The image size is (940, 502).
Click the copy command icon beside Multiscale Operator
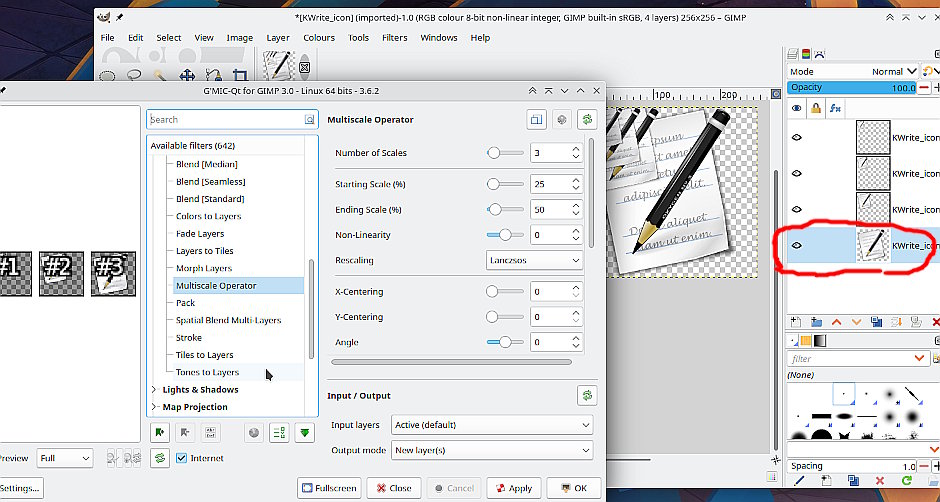pos(537,119)
